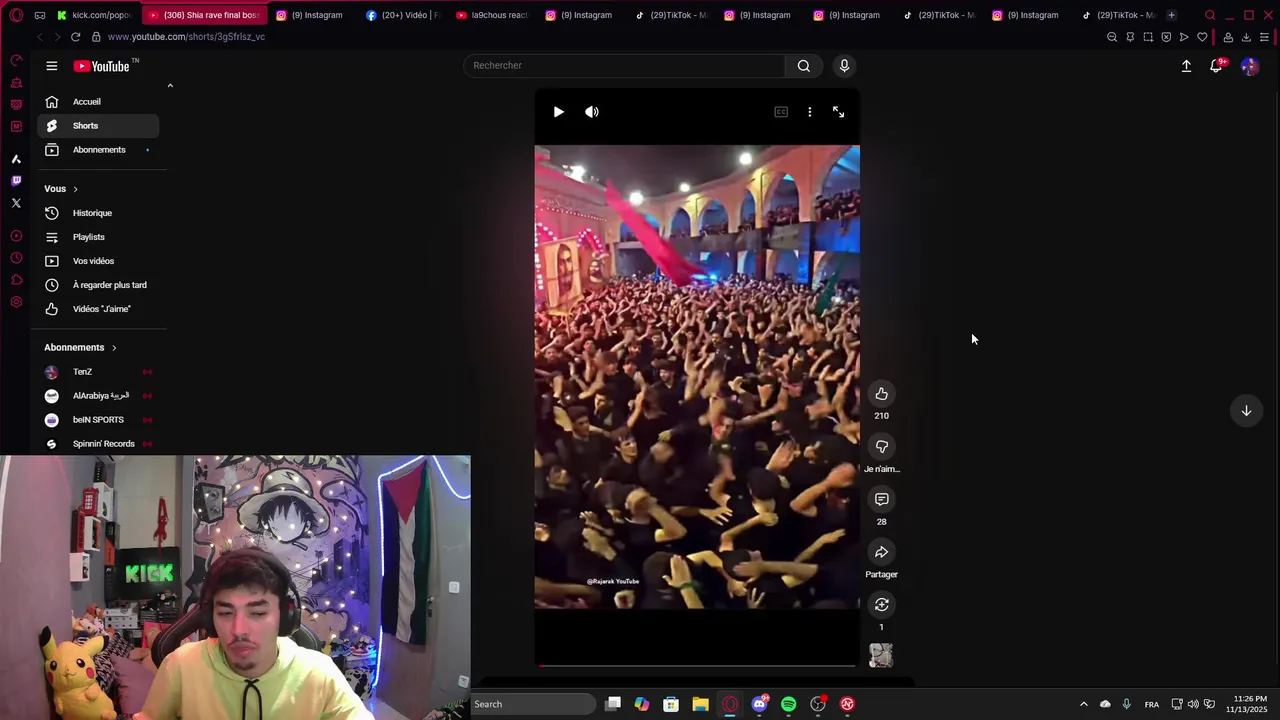Select Shorts in YouTube sidebar

tap(98, 126)
